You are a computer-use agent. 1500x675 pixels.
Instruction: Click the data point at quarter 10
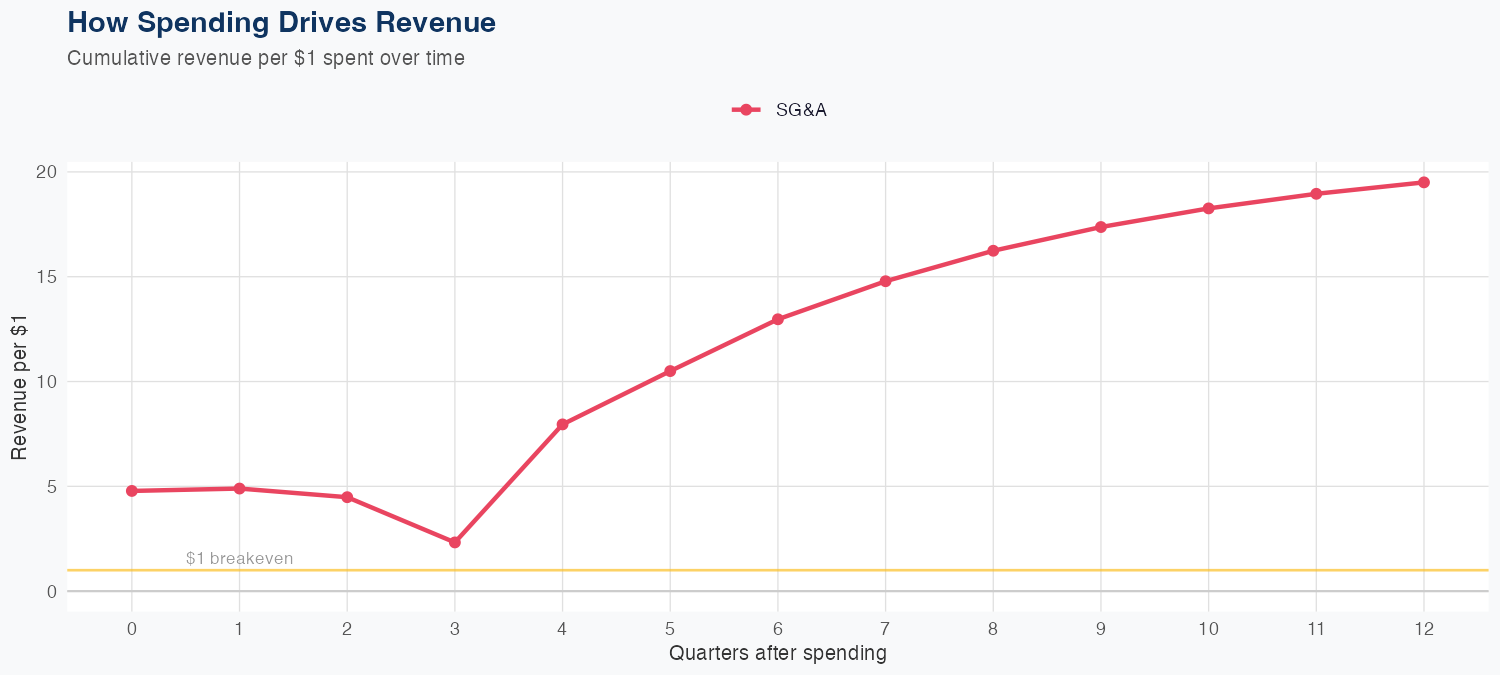click(x=1208, y=208)
